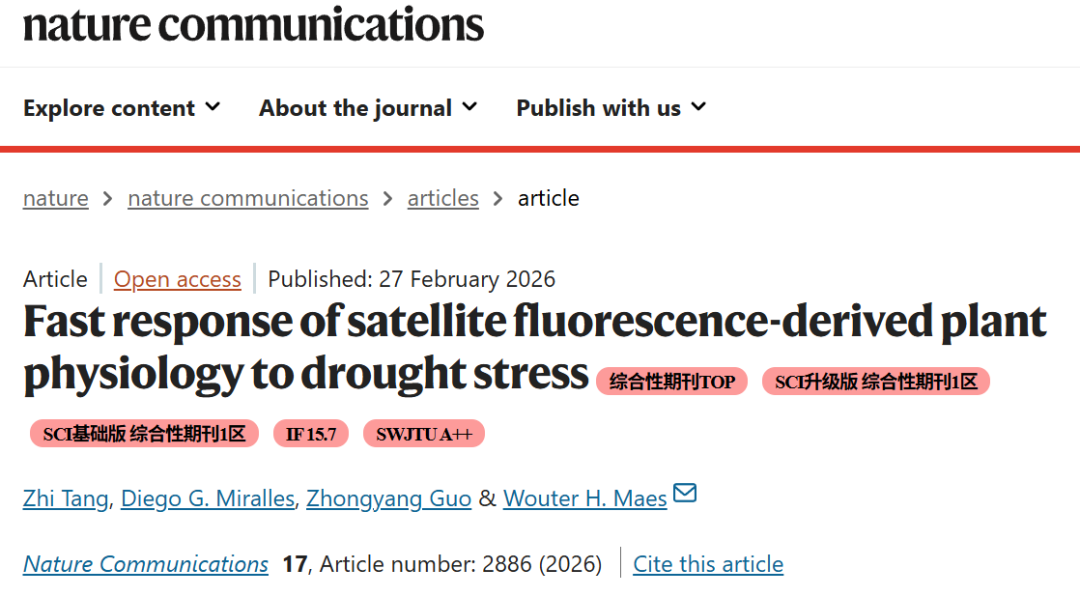Expand the Explore content dropdown

(x=121, y=108)
